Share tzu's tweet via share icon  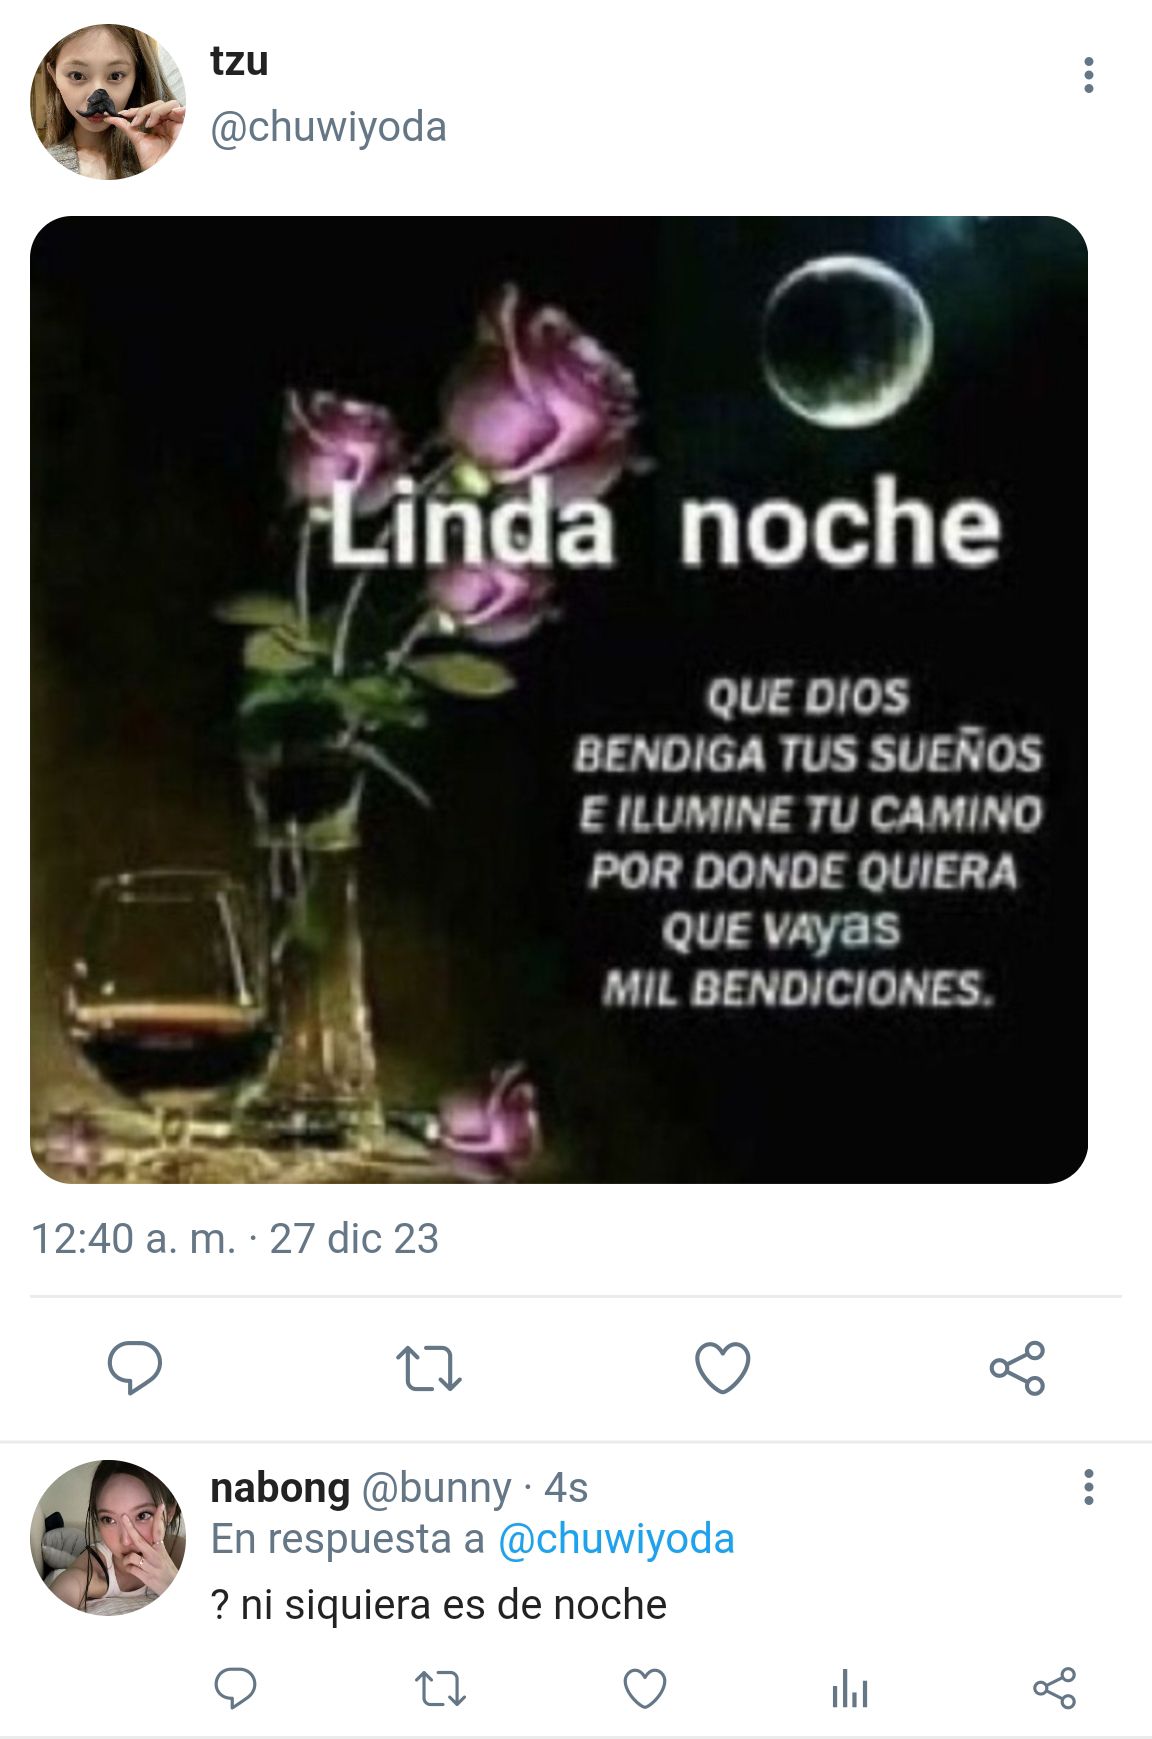[1017, 1367]
